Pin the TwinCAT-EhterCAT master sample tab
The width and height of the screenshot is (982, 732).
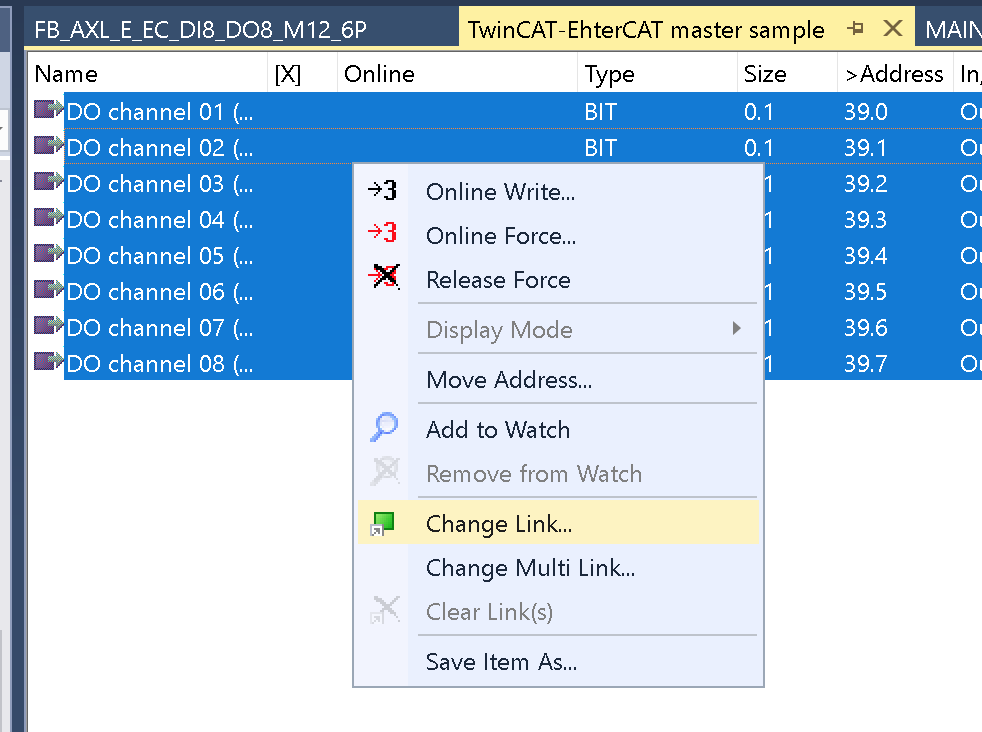click(855, 28)
